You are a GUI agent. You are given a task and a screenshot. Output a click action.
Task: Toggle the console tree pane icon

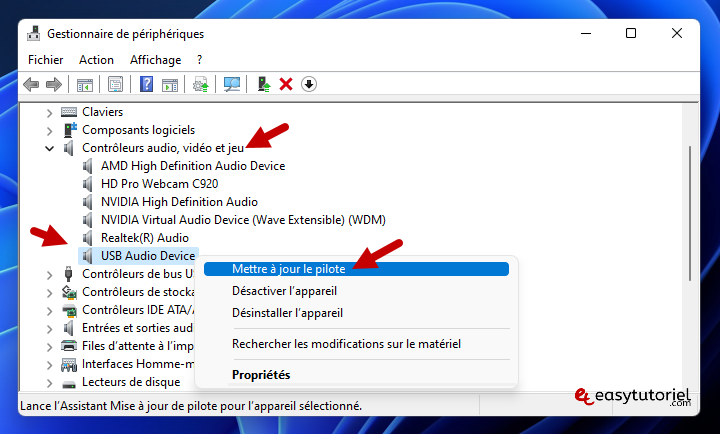85,85
